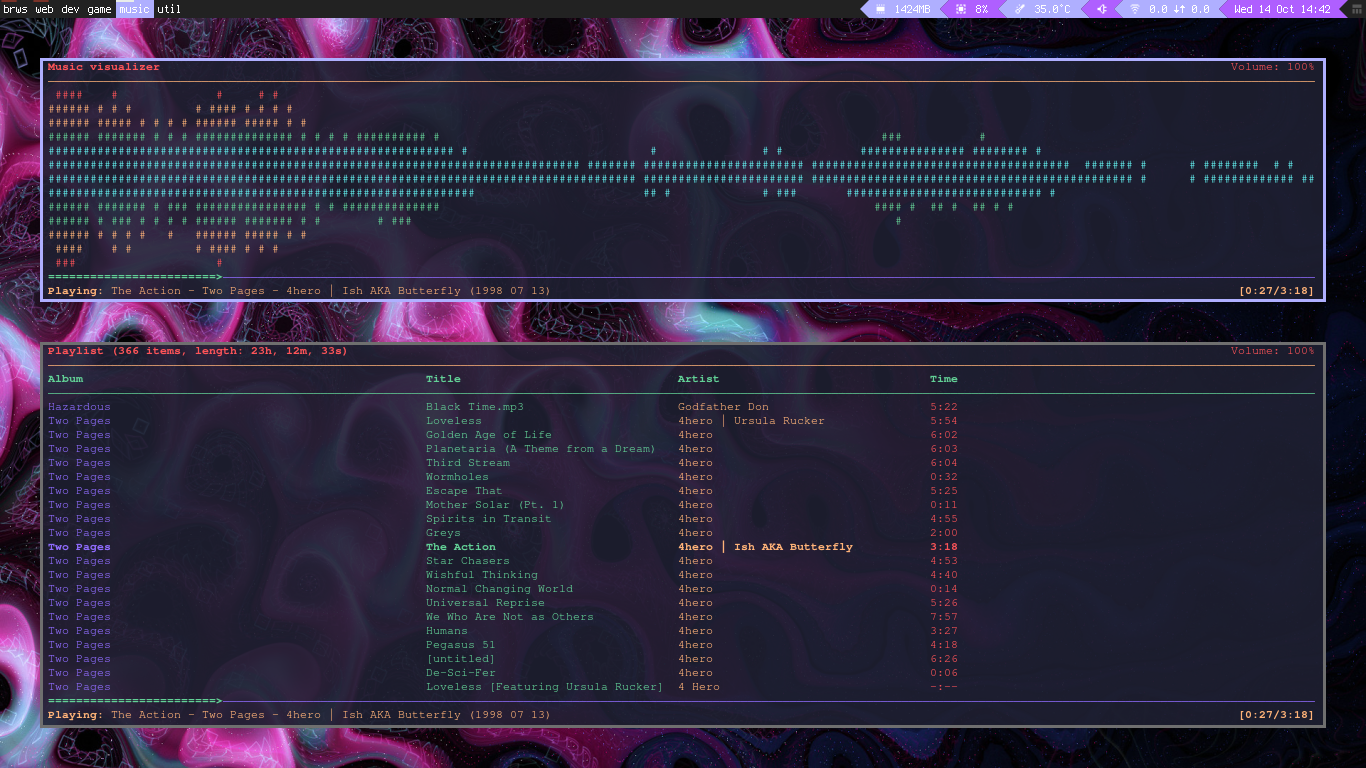Screen dimensions: 1366x768
Task: Switch to the web workspace
Action: pos(44,9)
